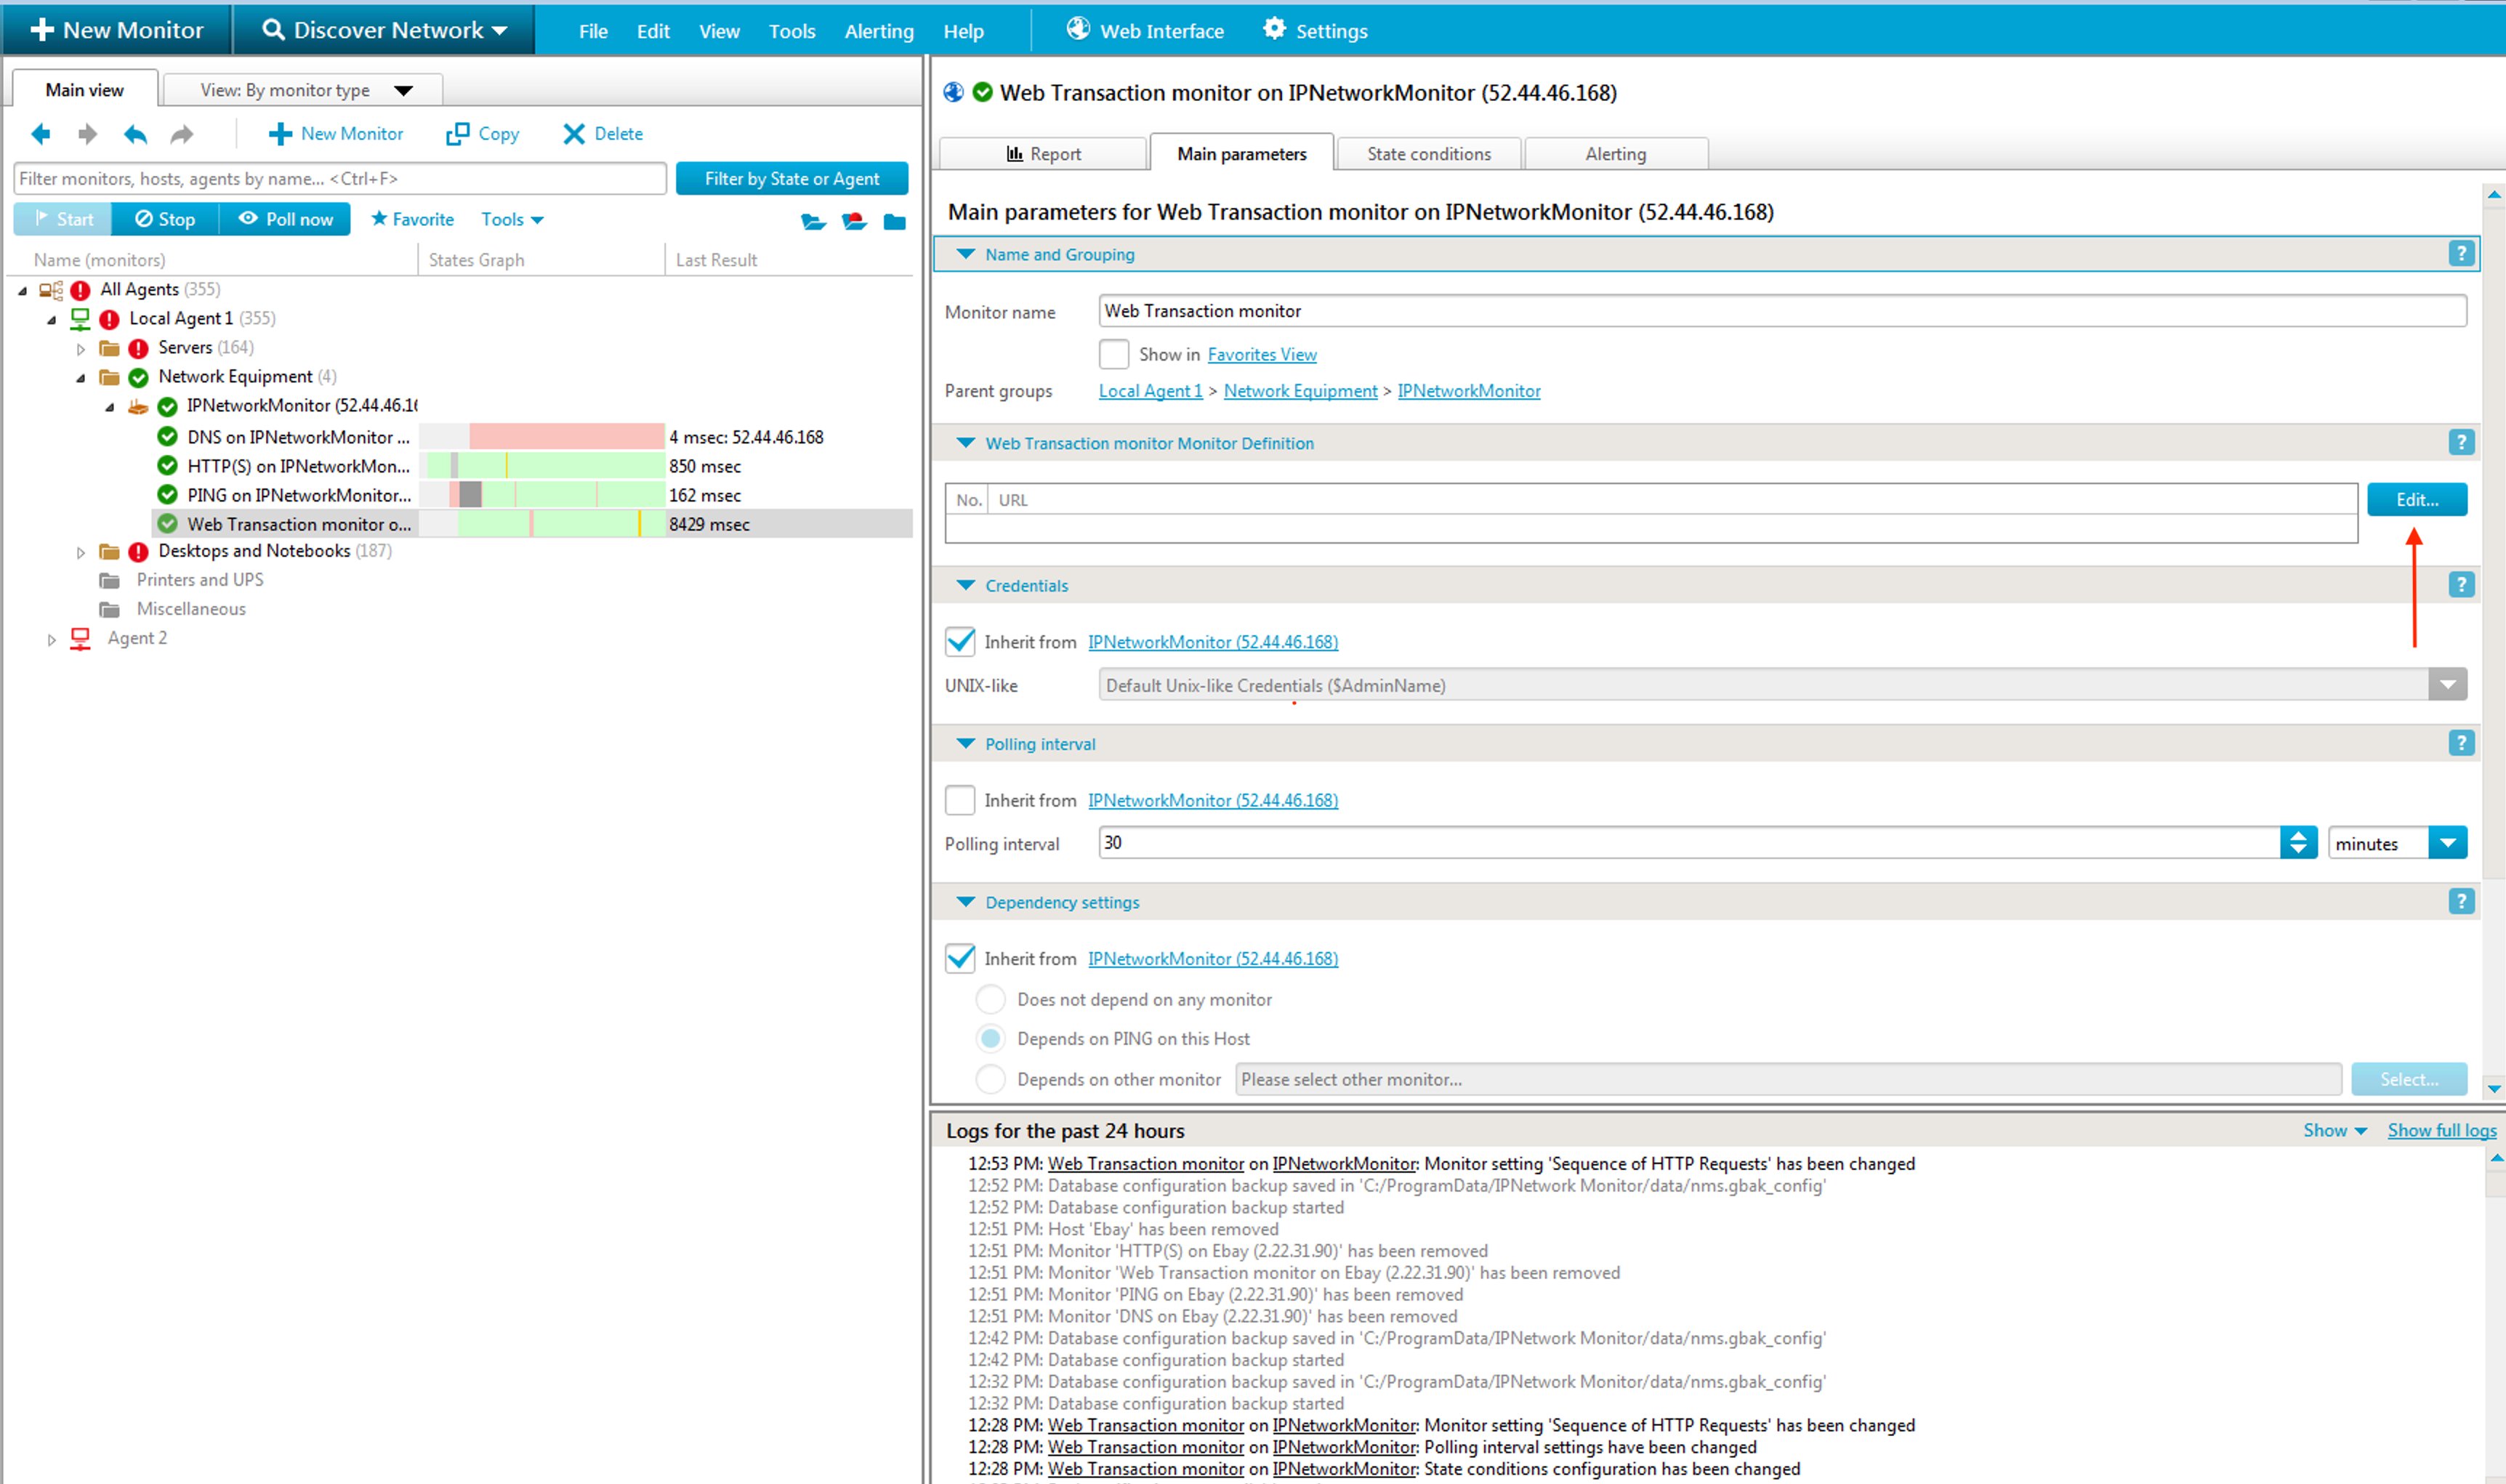Click the plain blue folder icon

895,221
